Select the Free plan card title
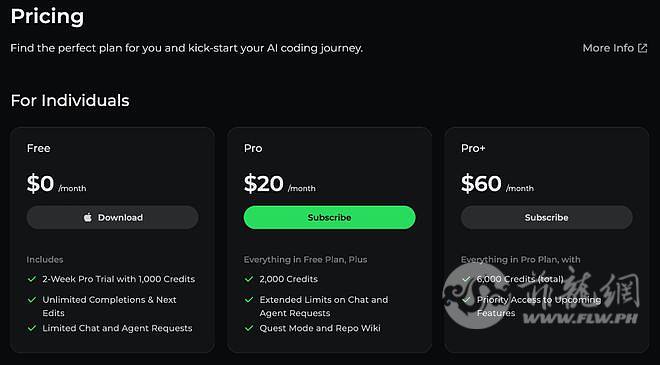This screenshot has height=365, width=660. click(38, 148)
